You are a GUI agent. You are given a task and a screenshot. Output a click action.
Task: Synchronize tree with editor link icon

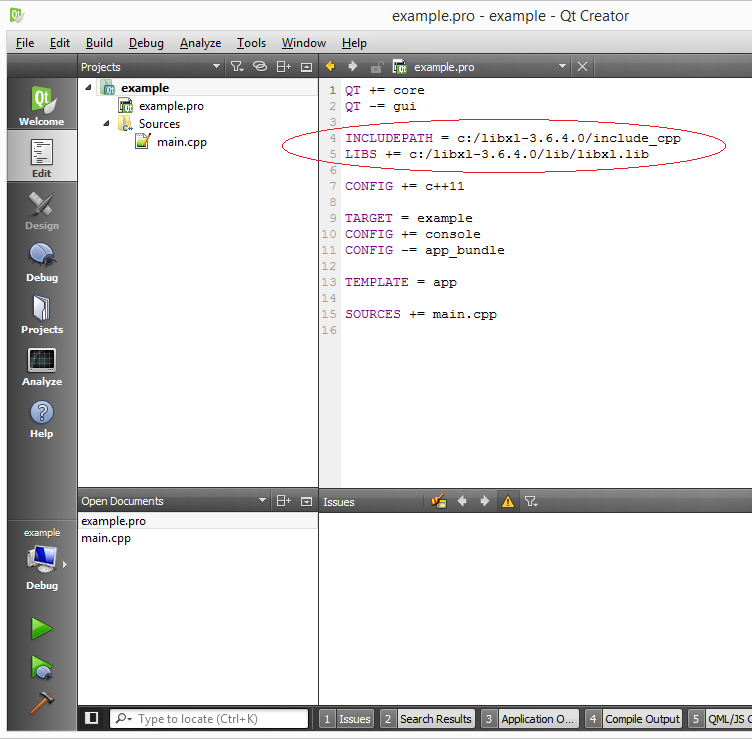pos(259,67)
